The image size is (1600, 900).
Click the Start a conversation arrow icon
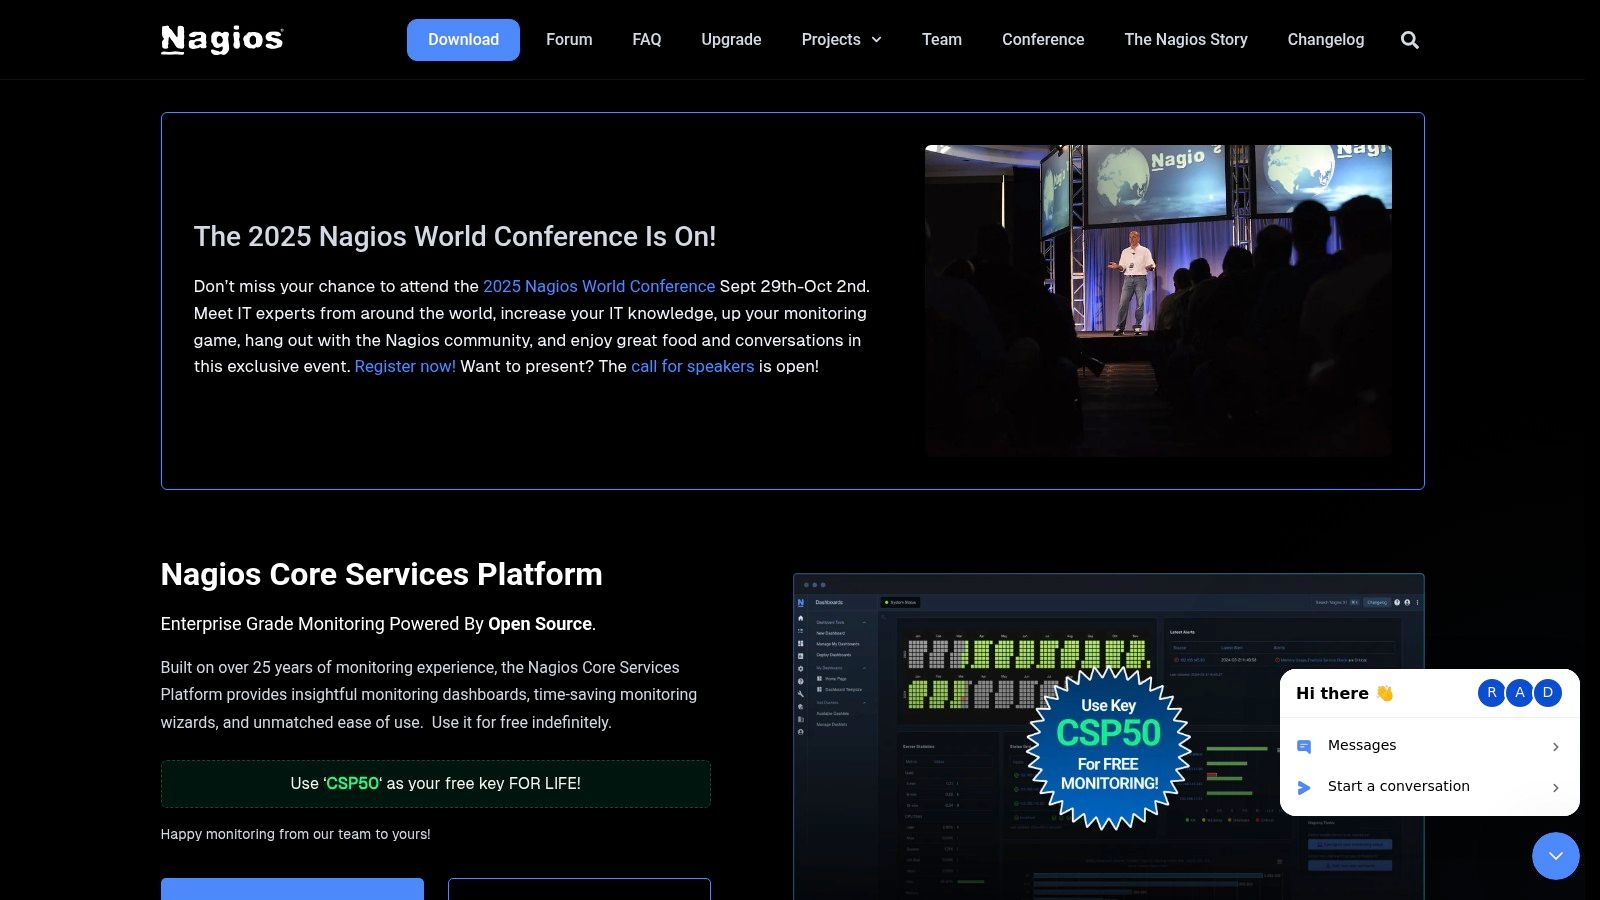[x=1304, y=787]
